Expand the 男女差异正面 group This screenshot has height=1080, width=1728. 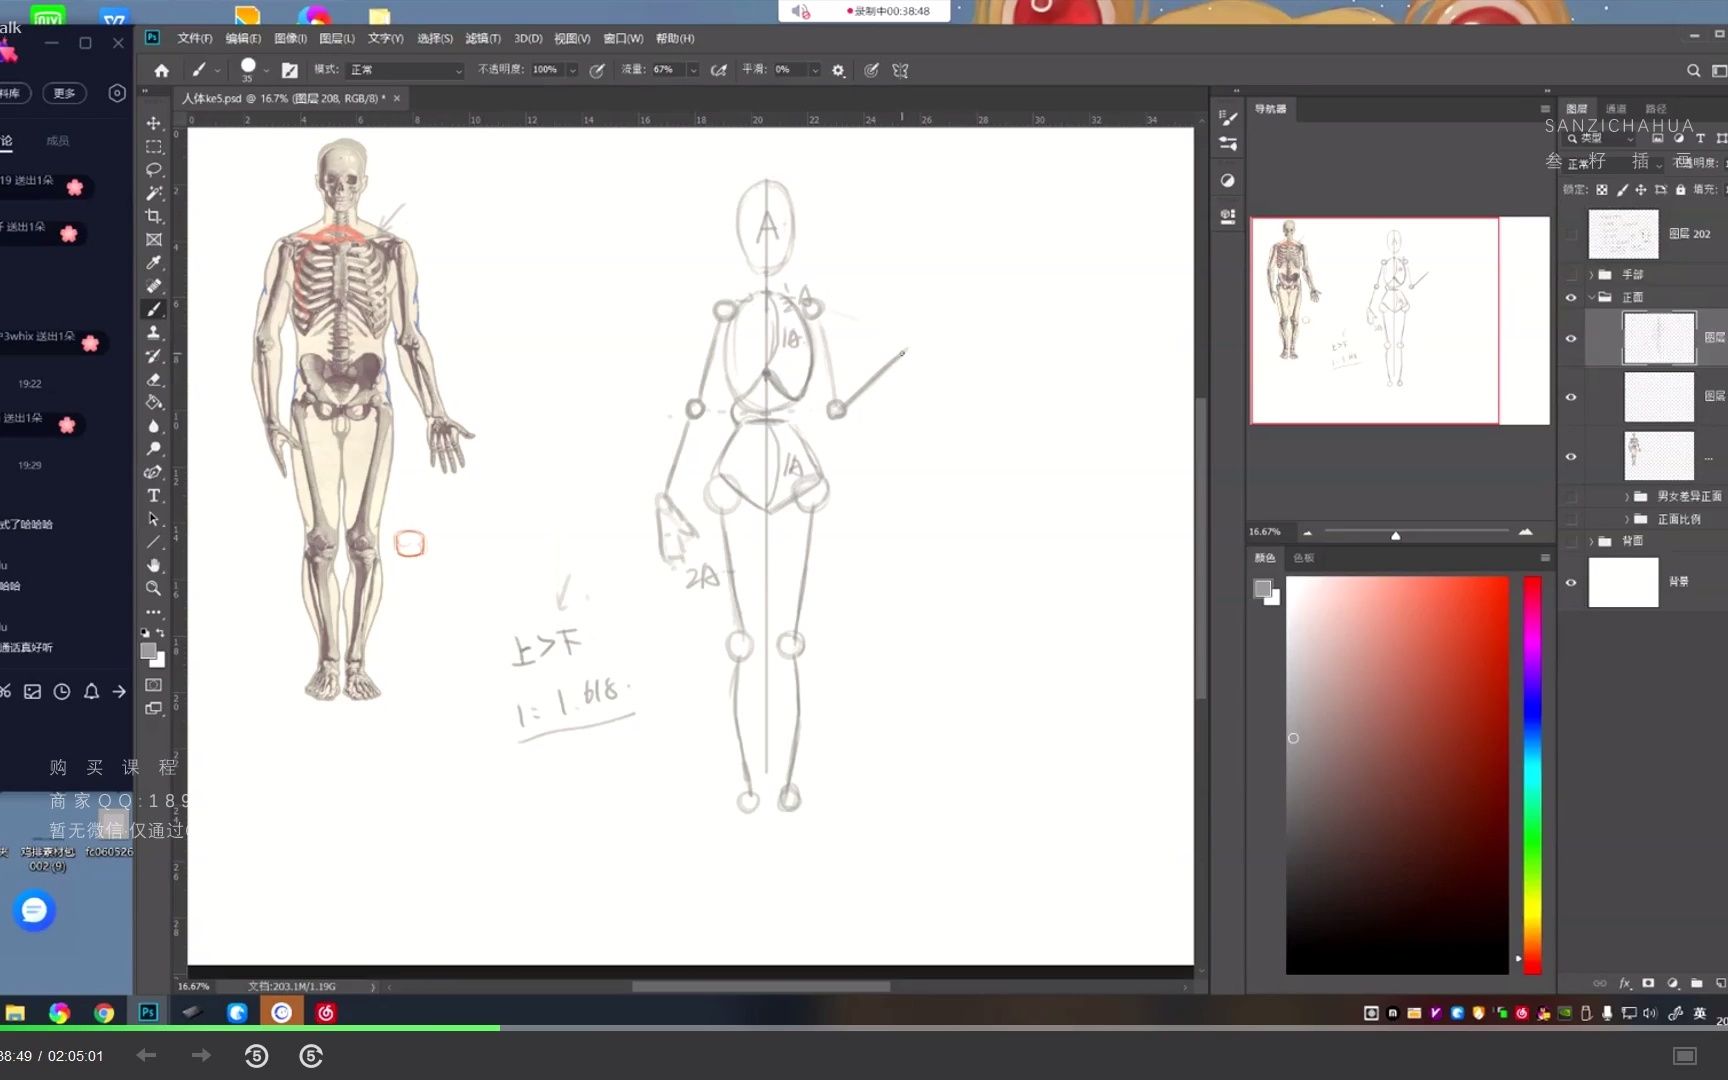1627,496
